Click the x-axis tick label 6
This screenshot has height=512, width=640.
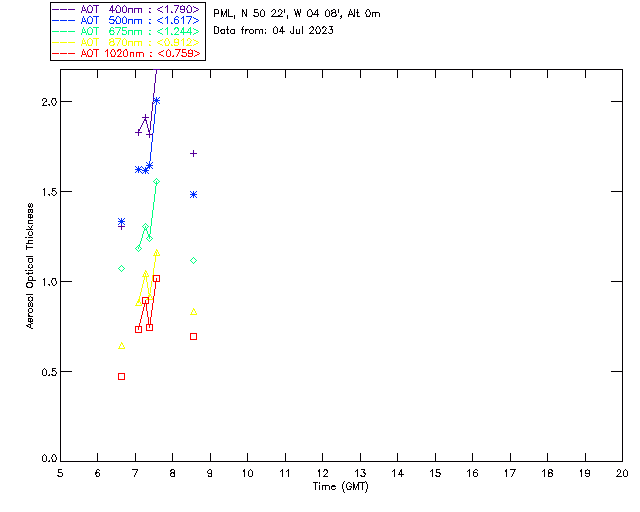point(98,473)
